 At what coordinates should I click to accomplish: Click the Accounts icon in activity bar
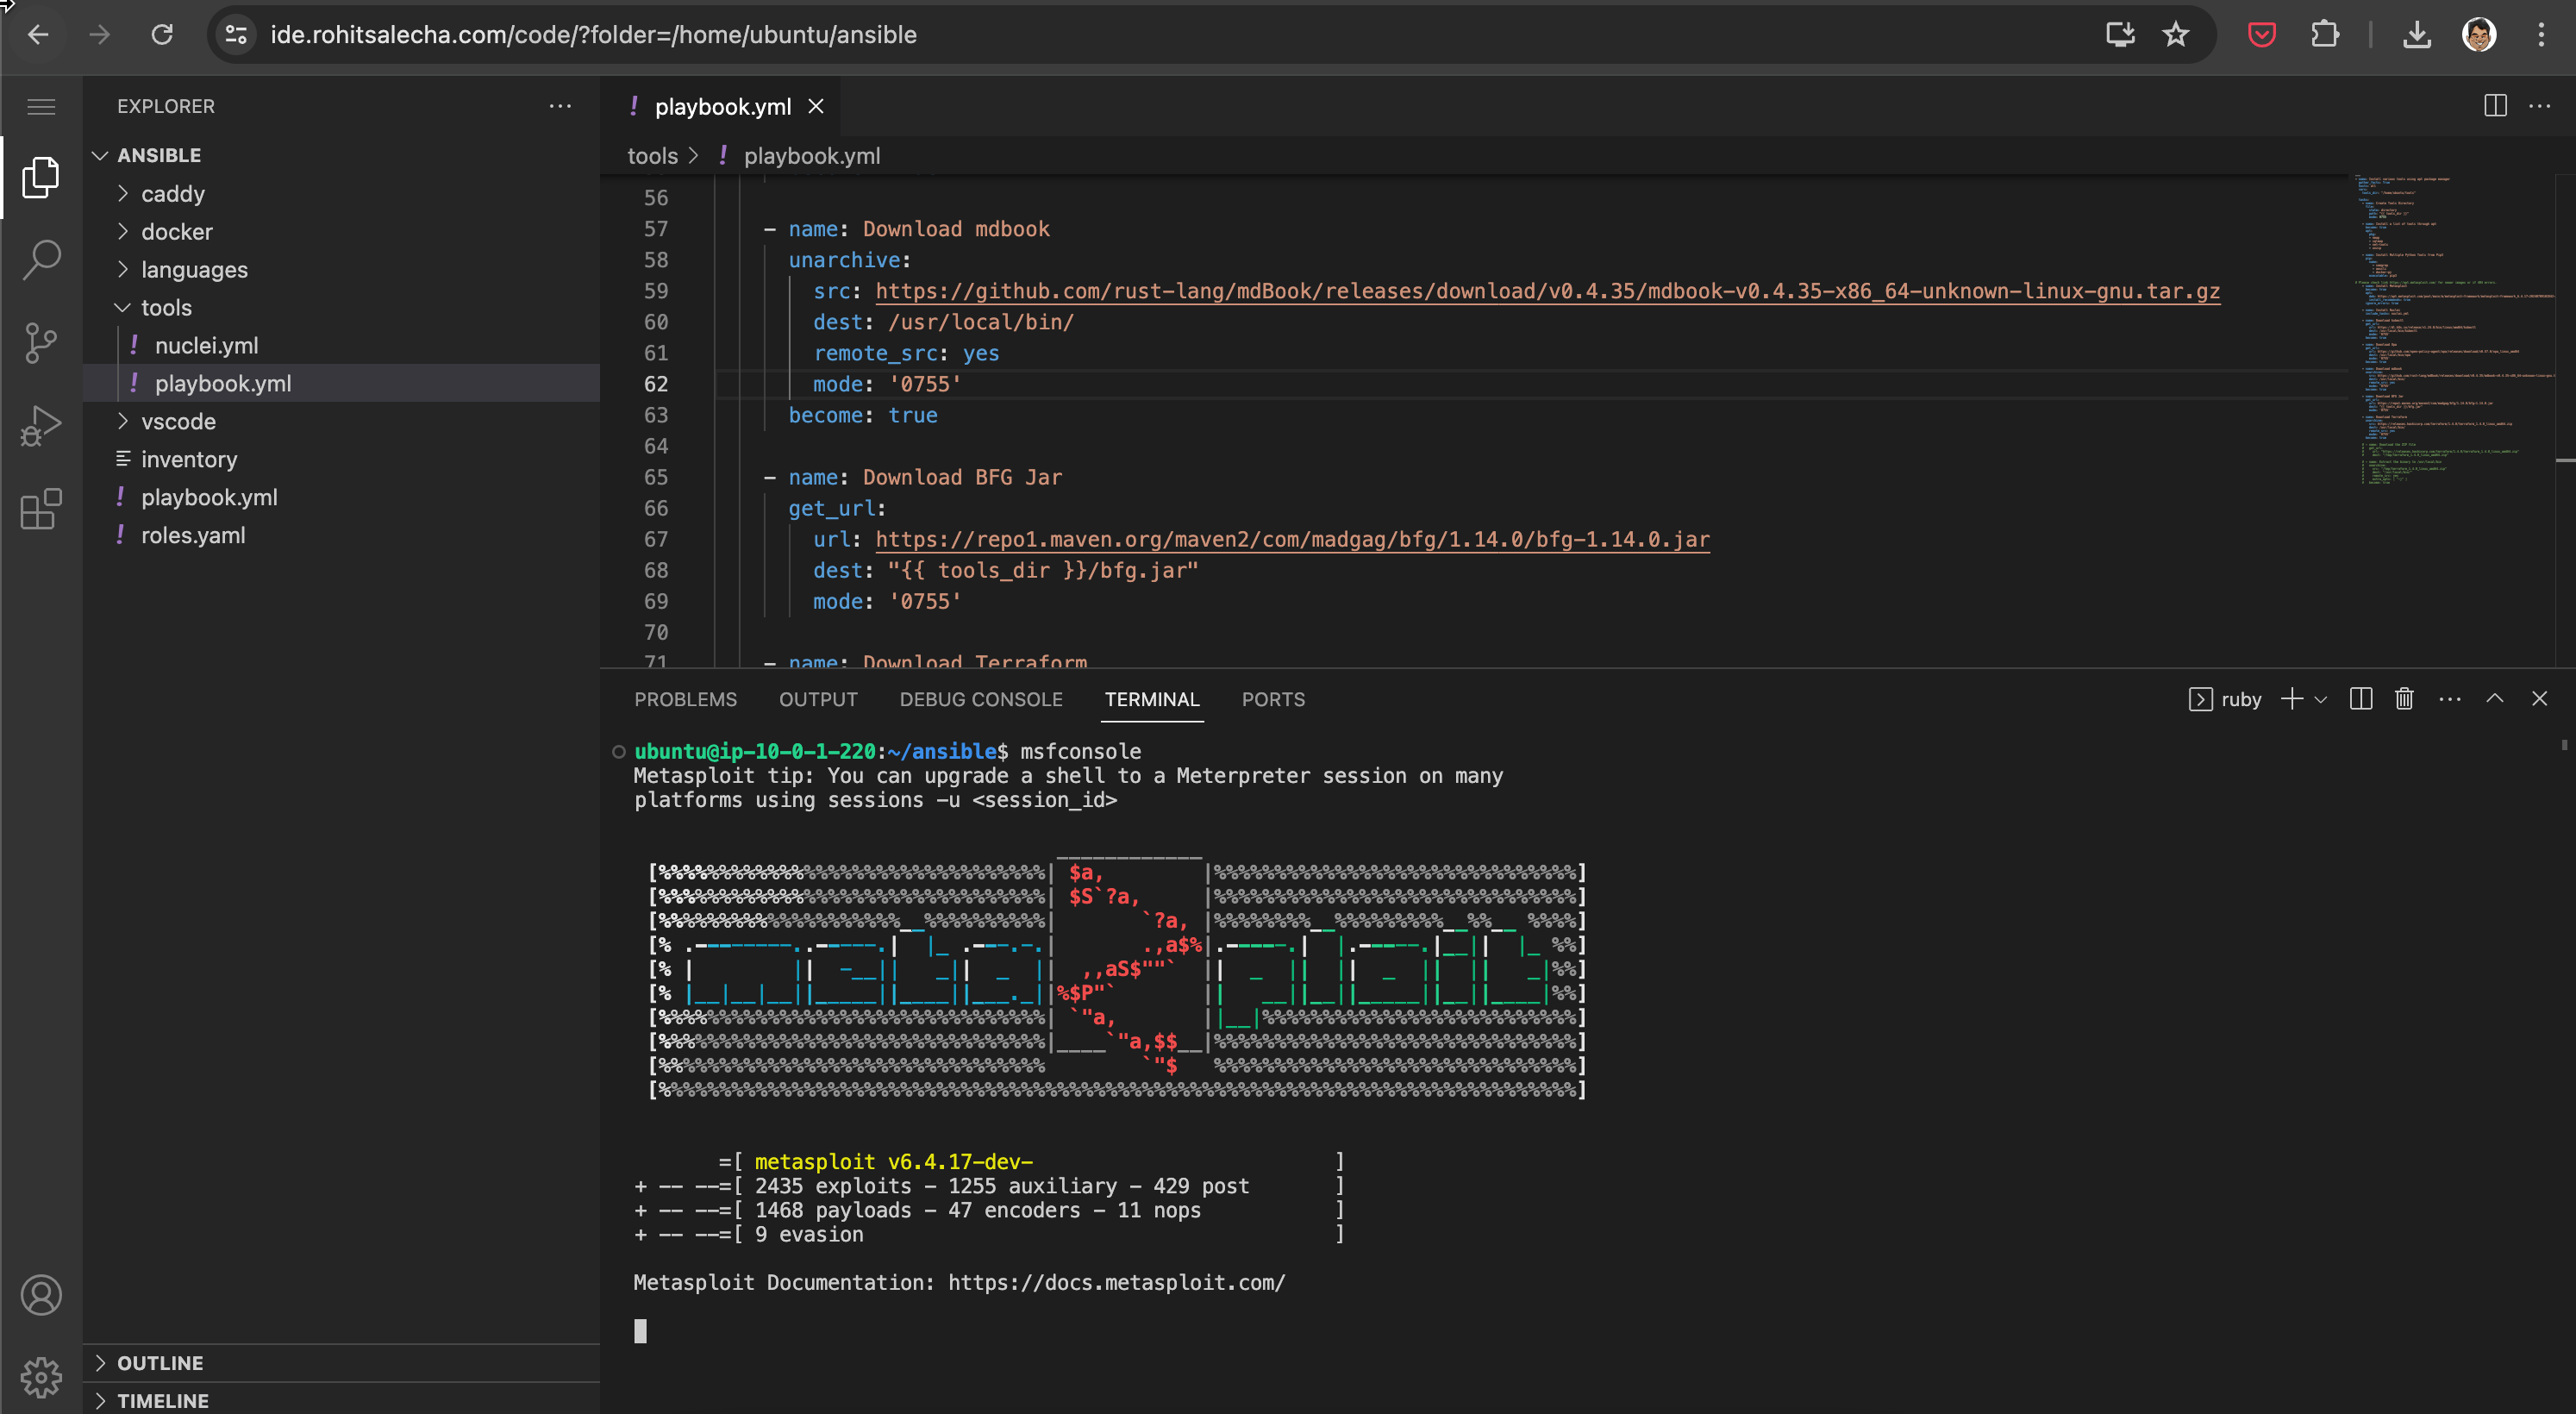(41, 1295)
